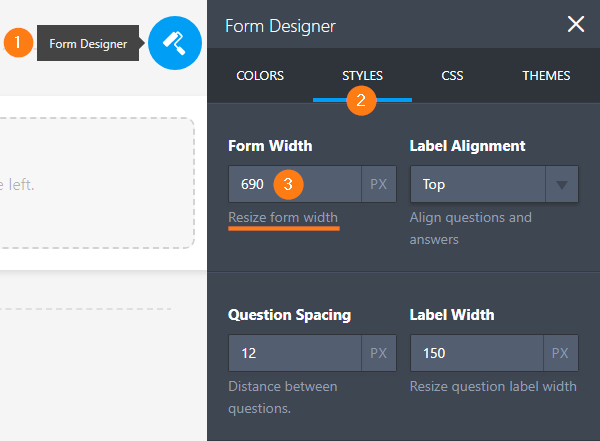Click the orange step 3 marker
This screenshot has width=600, height=441.
[288, 184]
